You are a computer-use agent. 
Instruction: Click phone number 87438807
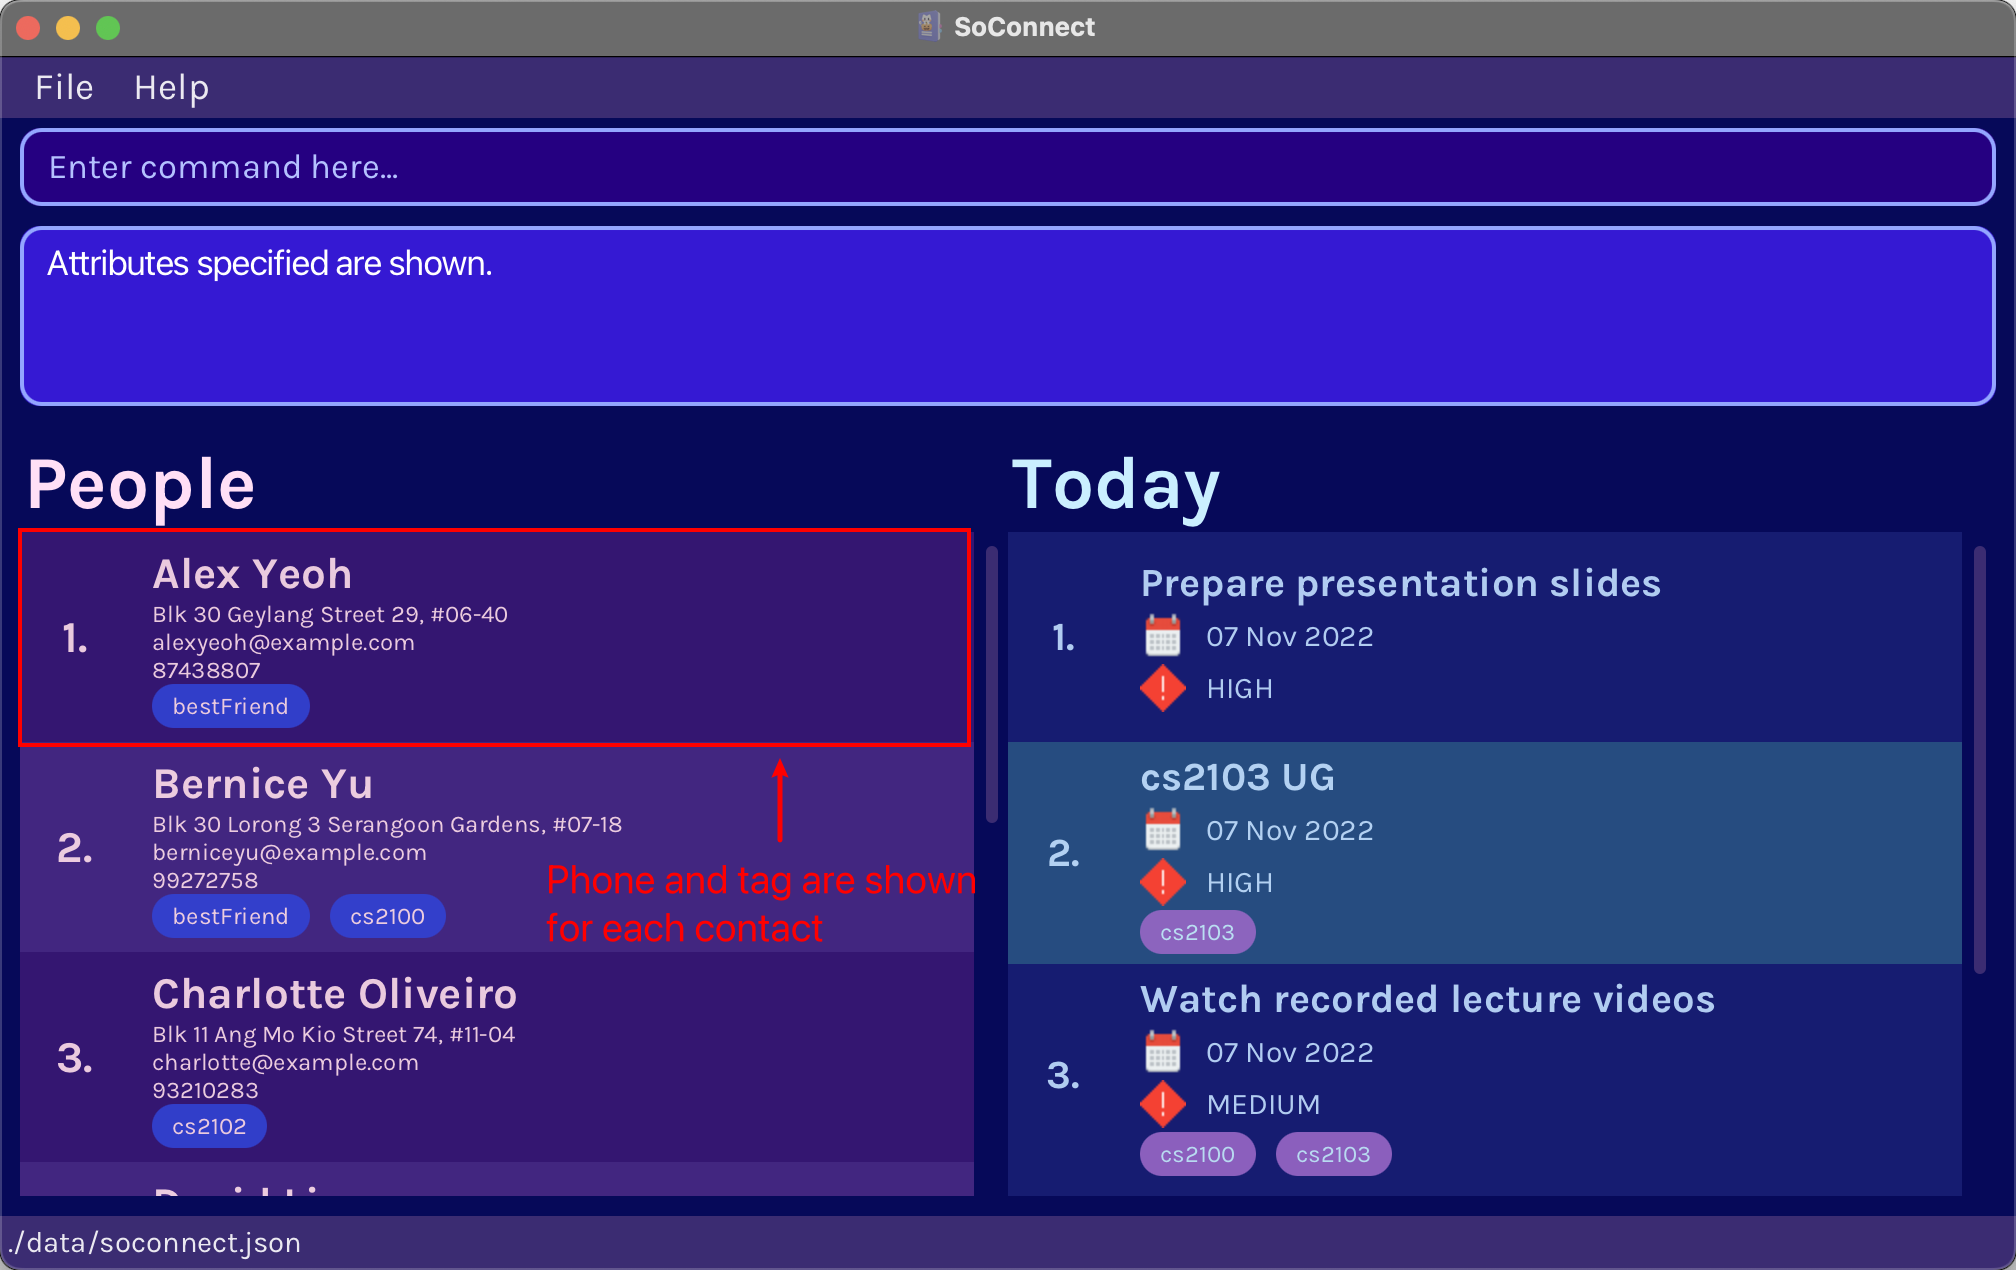[206, 670]
